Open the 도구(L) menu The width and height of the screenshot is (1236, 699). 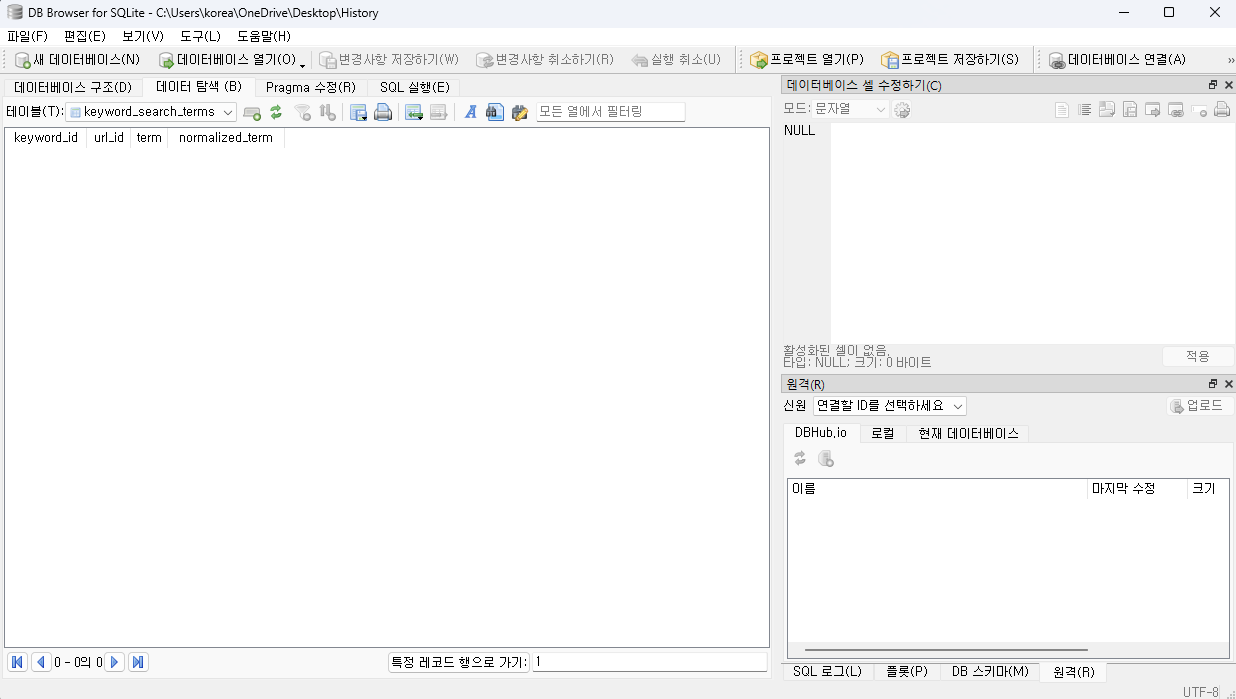200,36
